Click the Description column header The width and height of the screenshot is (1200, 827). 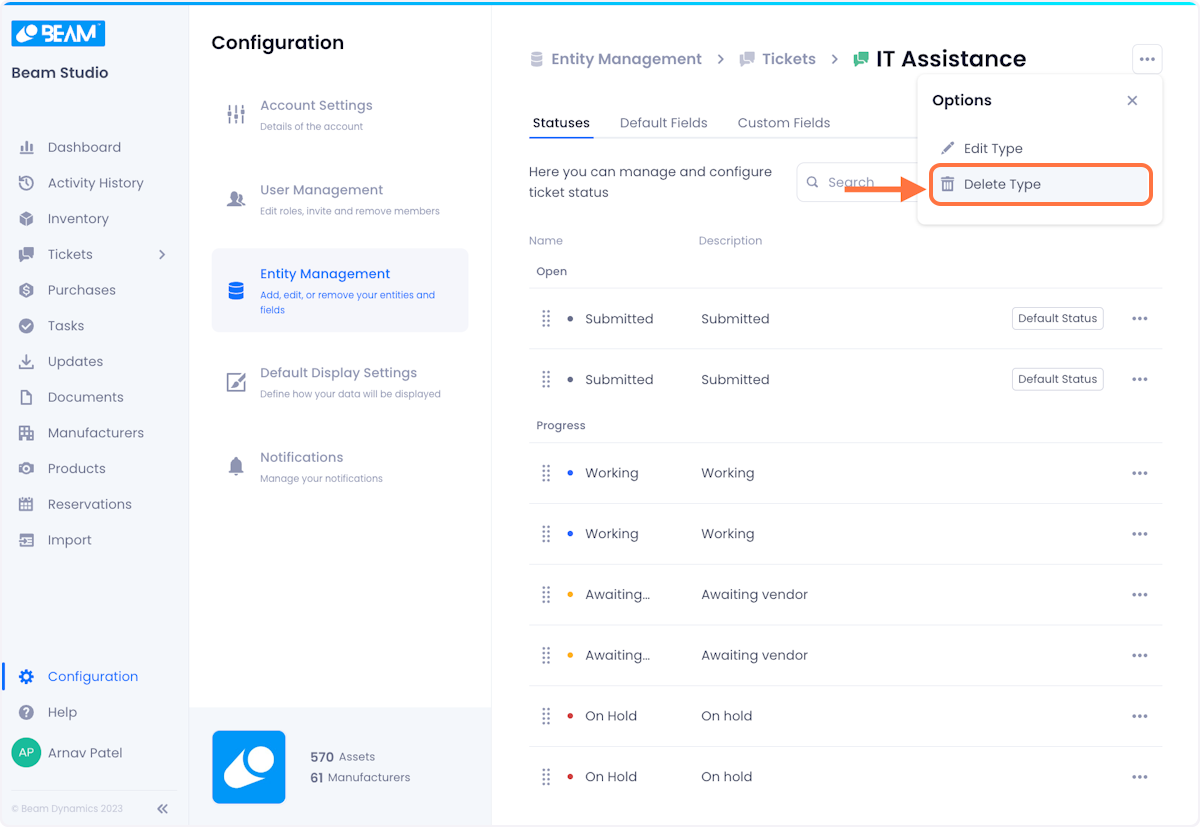tap(730, 241)
